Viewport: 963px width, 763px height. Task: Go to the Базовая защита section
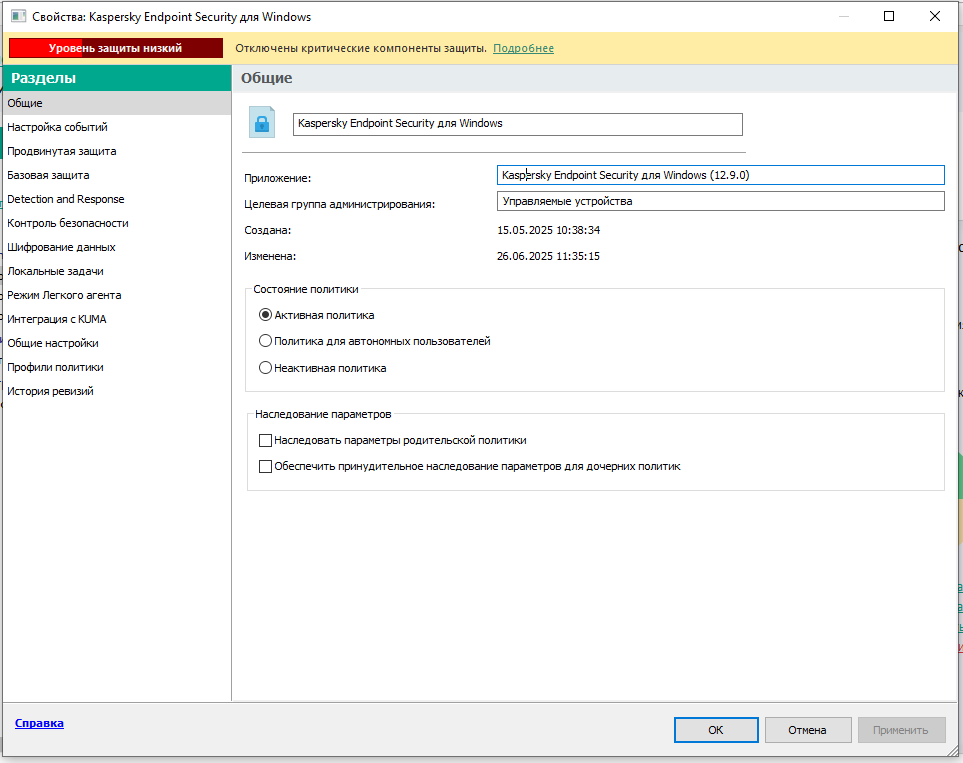pos(48,175)
